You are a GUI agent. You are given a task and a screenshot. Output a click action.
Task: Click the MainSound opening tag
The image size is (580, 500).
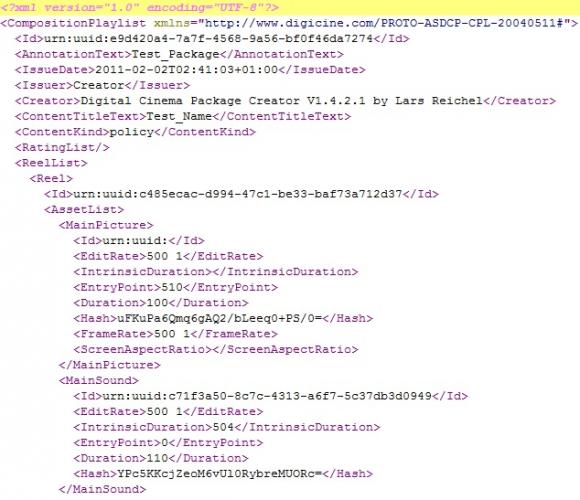point(98,381)
